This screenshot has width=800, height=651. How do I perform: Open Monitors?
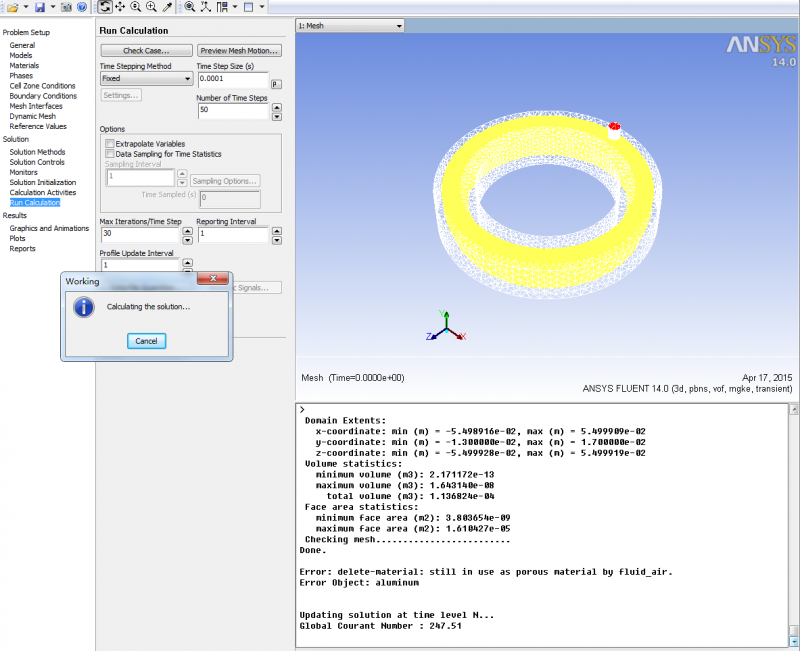23,173
